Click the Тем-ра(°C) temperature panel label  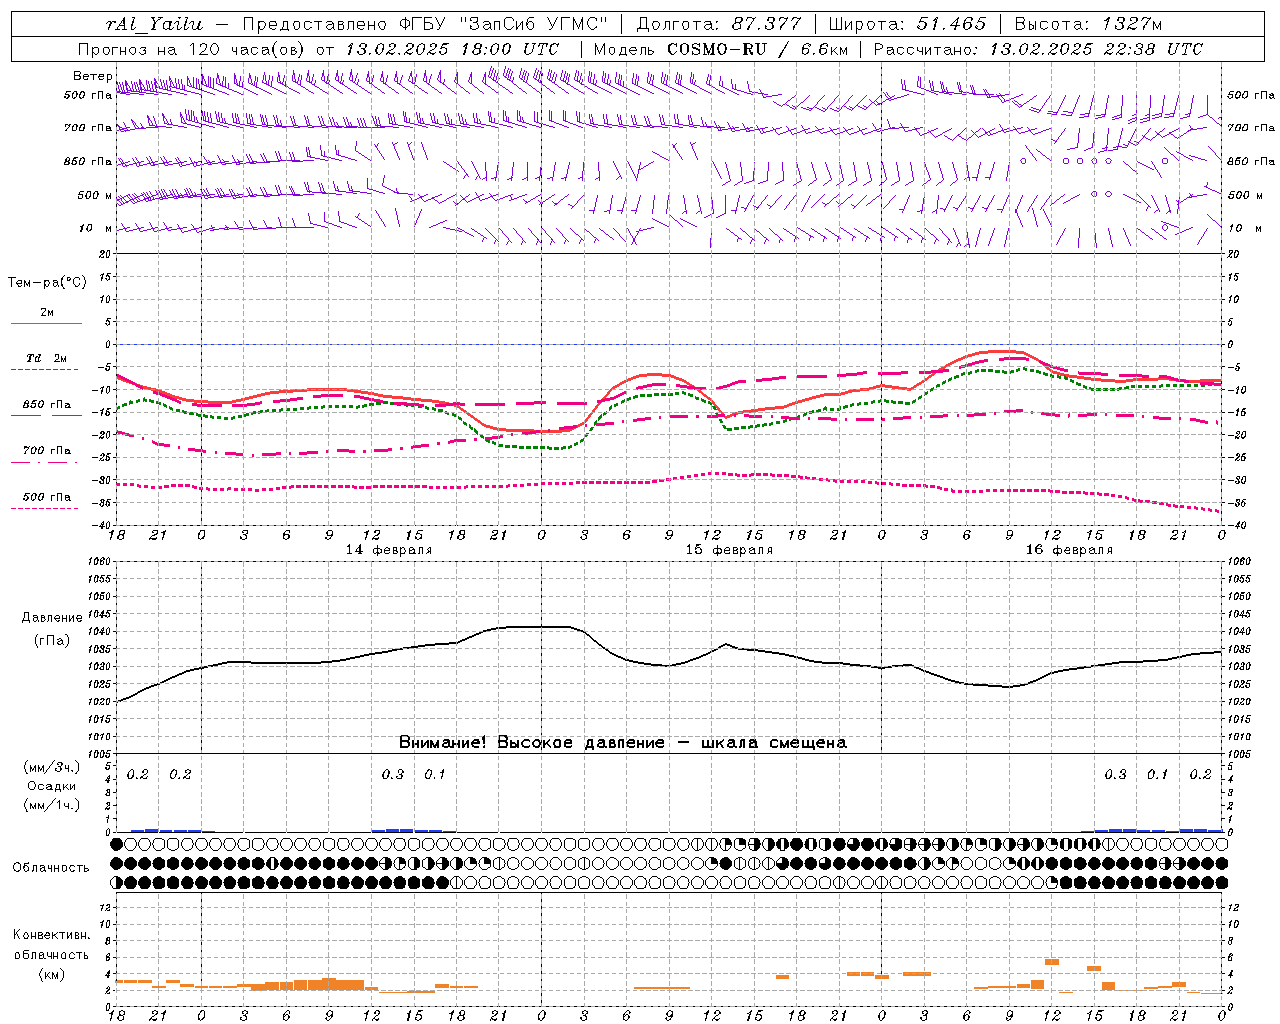tap(47, 283)
